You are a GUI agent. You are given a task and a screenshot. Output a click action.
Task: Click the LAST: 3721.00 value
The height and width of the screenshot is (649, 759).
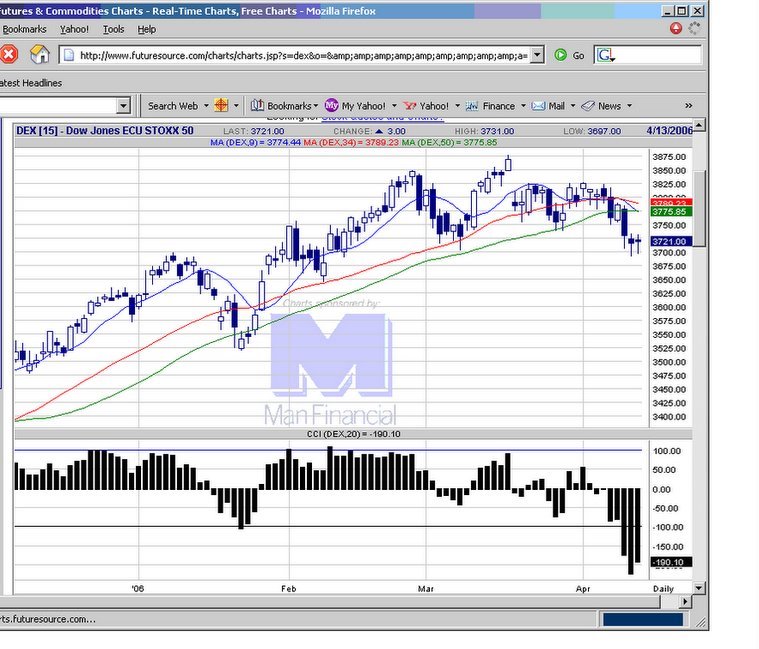pyautogui.click(x=254, y=131)
